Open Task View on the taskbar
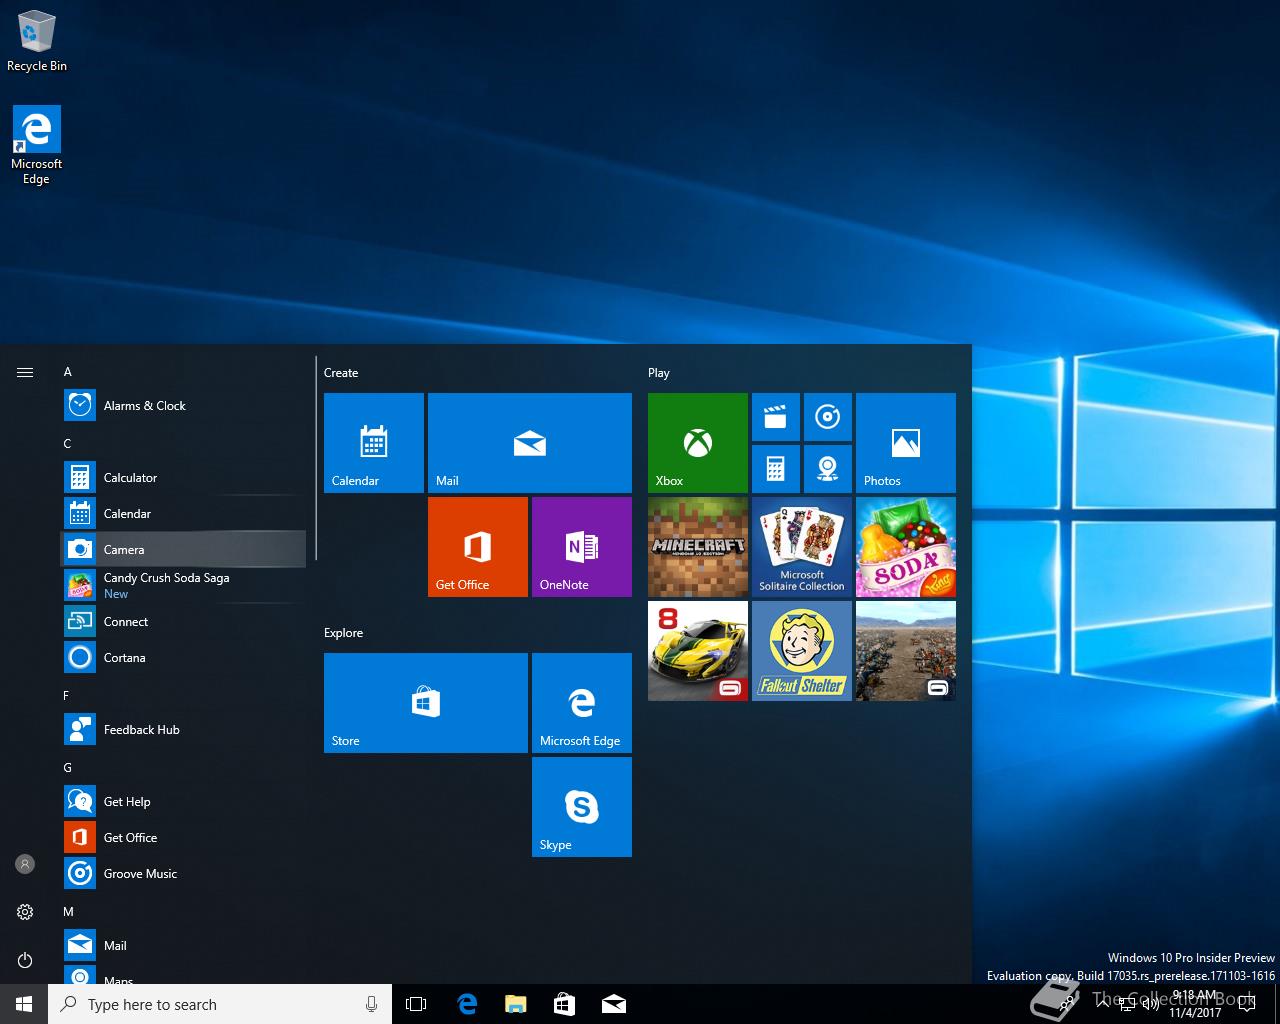The image size is (1280, 1024). (416, 1004)
